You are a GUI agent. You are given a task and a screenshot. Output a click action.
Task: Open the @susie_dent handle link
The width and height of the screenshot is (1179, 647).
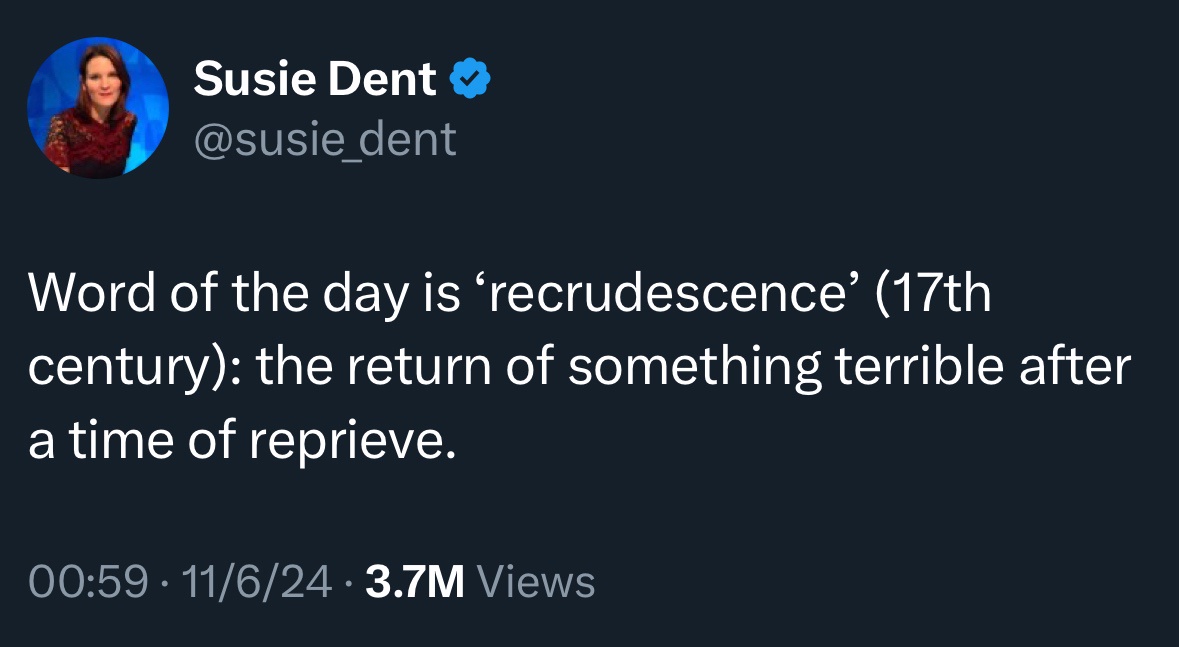pos(325,139)
